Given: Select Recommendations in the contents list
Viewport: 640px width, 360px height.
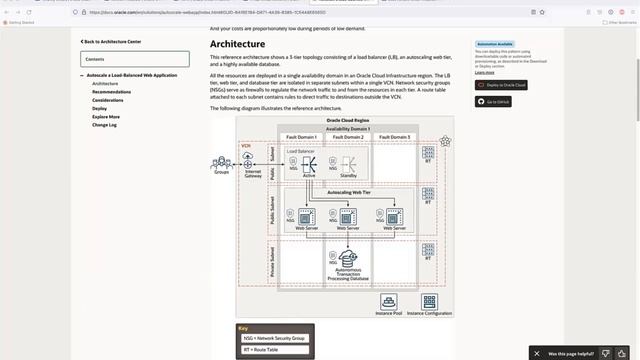Looking at the screenshot, I should tap(111, 92).
